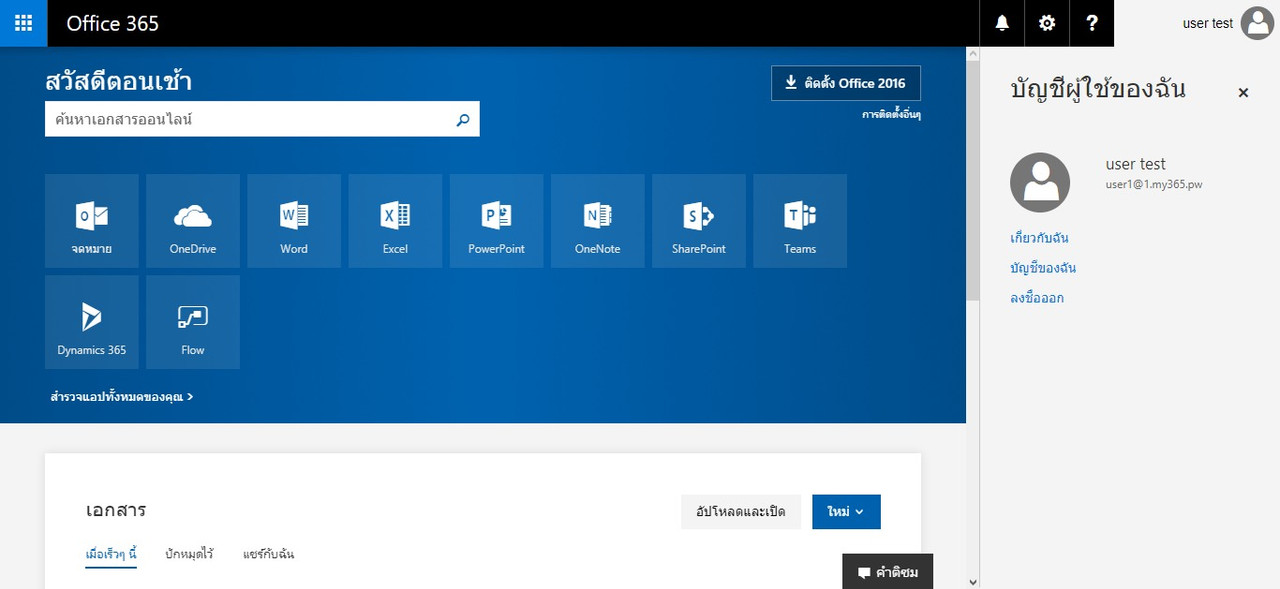1280x589 pixels.
Task: Open the help question mark
Action: tap(1092, 23)
